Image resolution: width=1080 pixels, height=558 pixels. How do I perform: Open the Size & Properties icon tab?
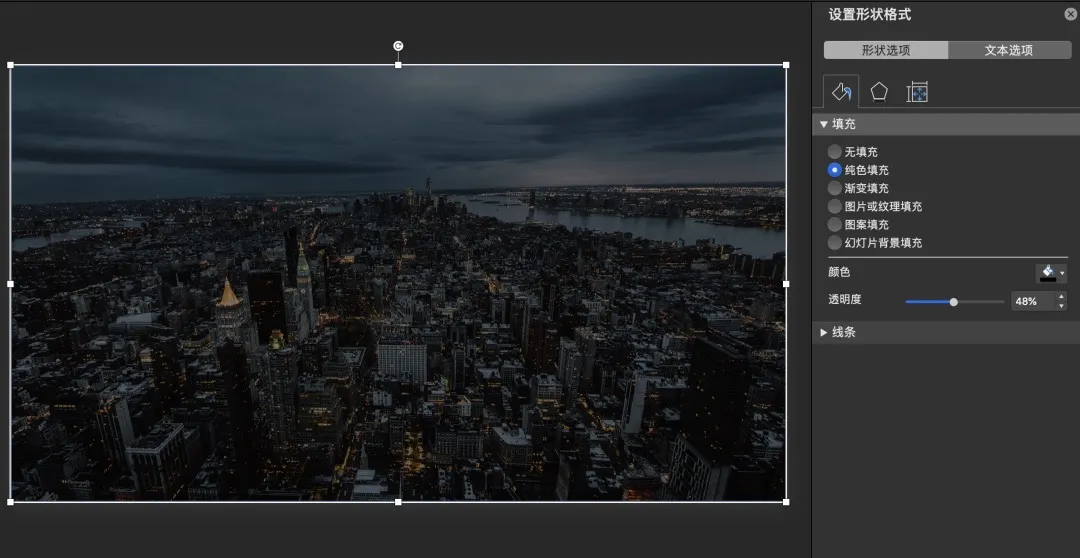(917, 92)
